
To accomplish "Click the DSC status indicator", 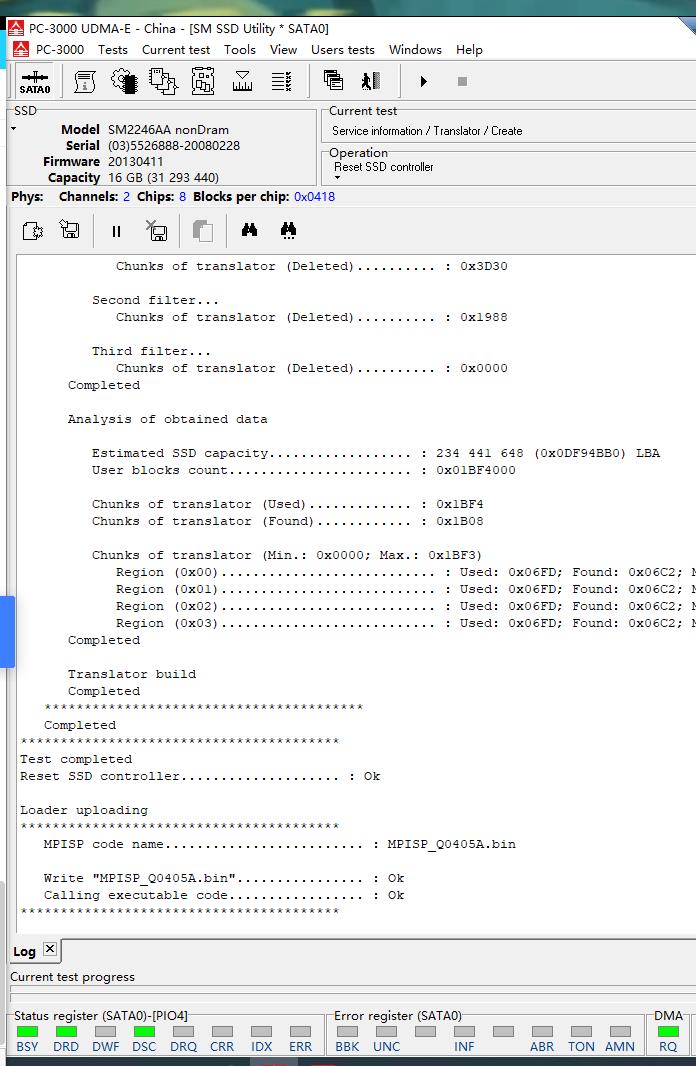I will [144, 1031].
